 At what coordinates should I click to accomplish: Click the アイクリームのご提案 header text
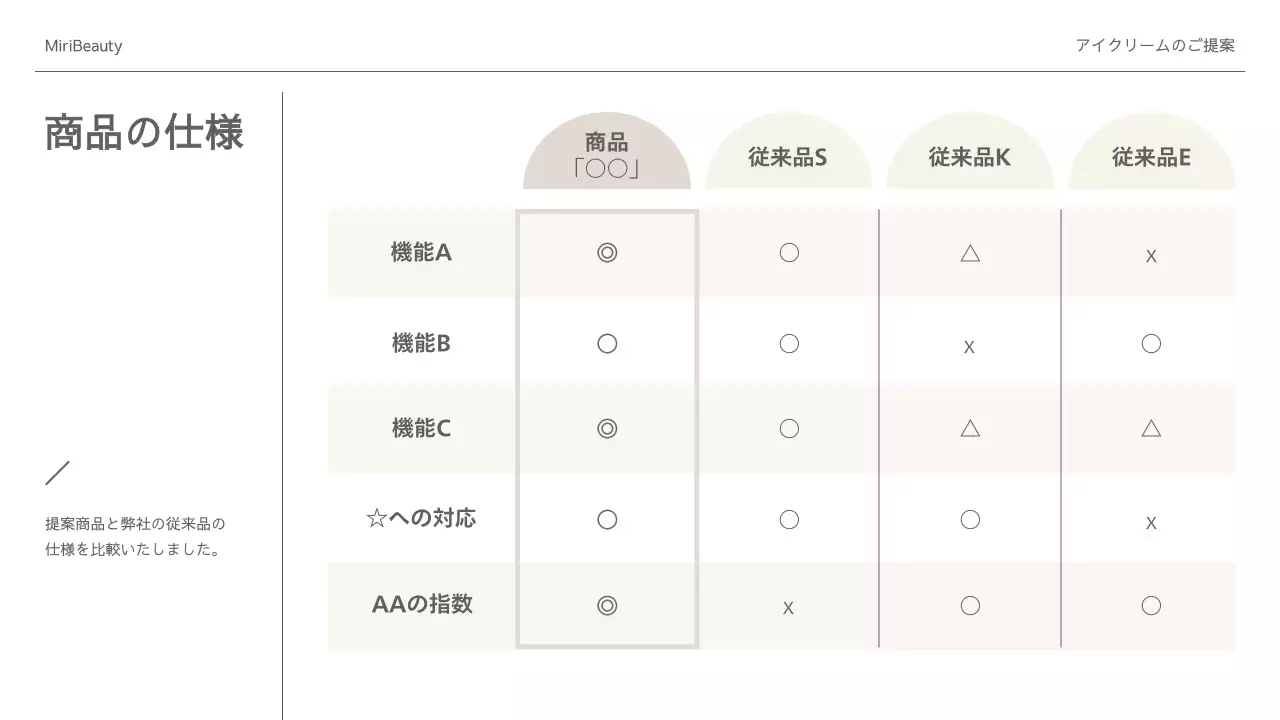point(1155,46)
